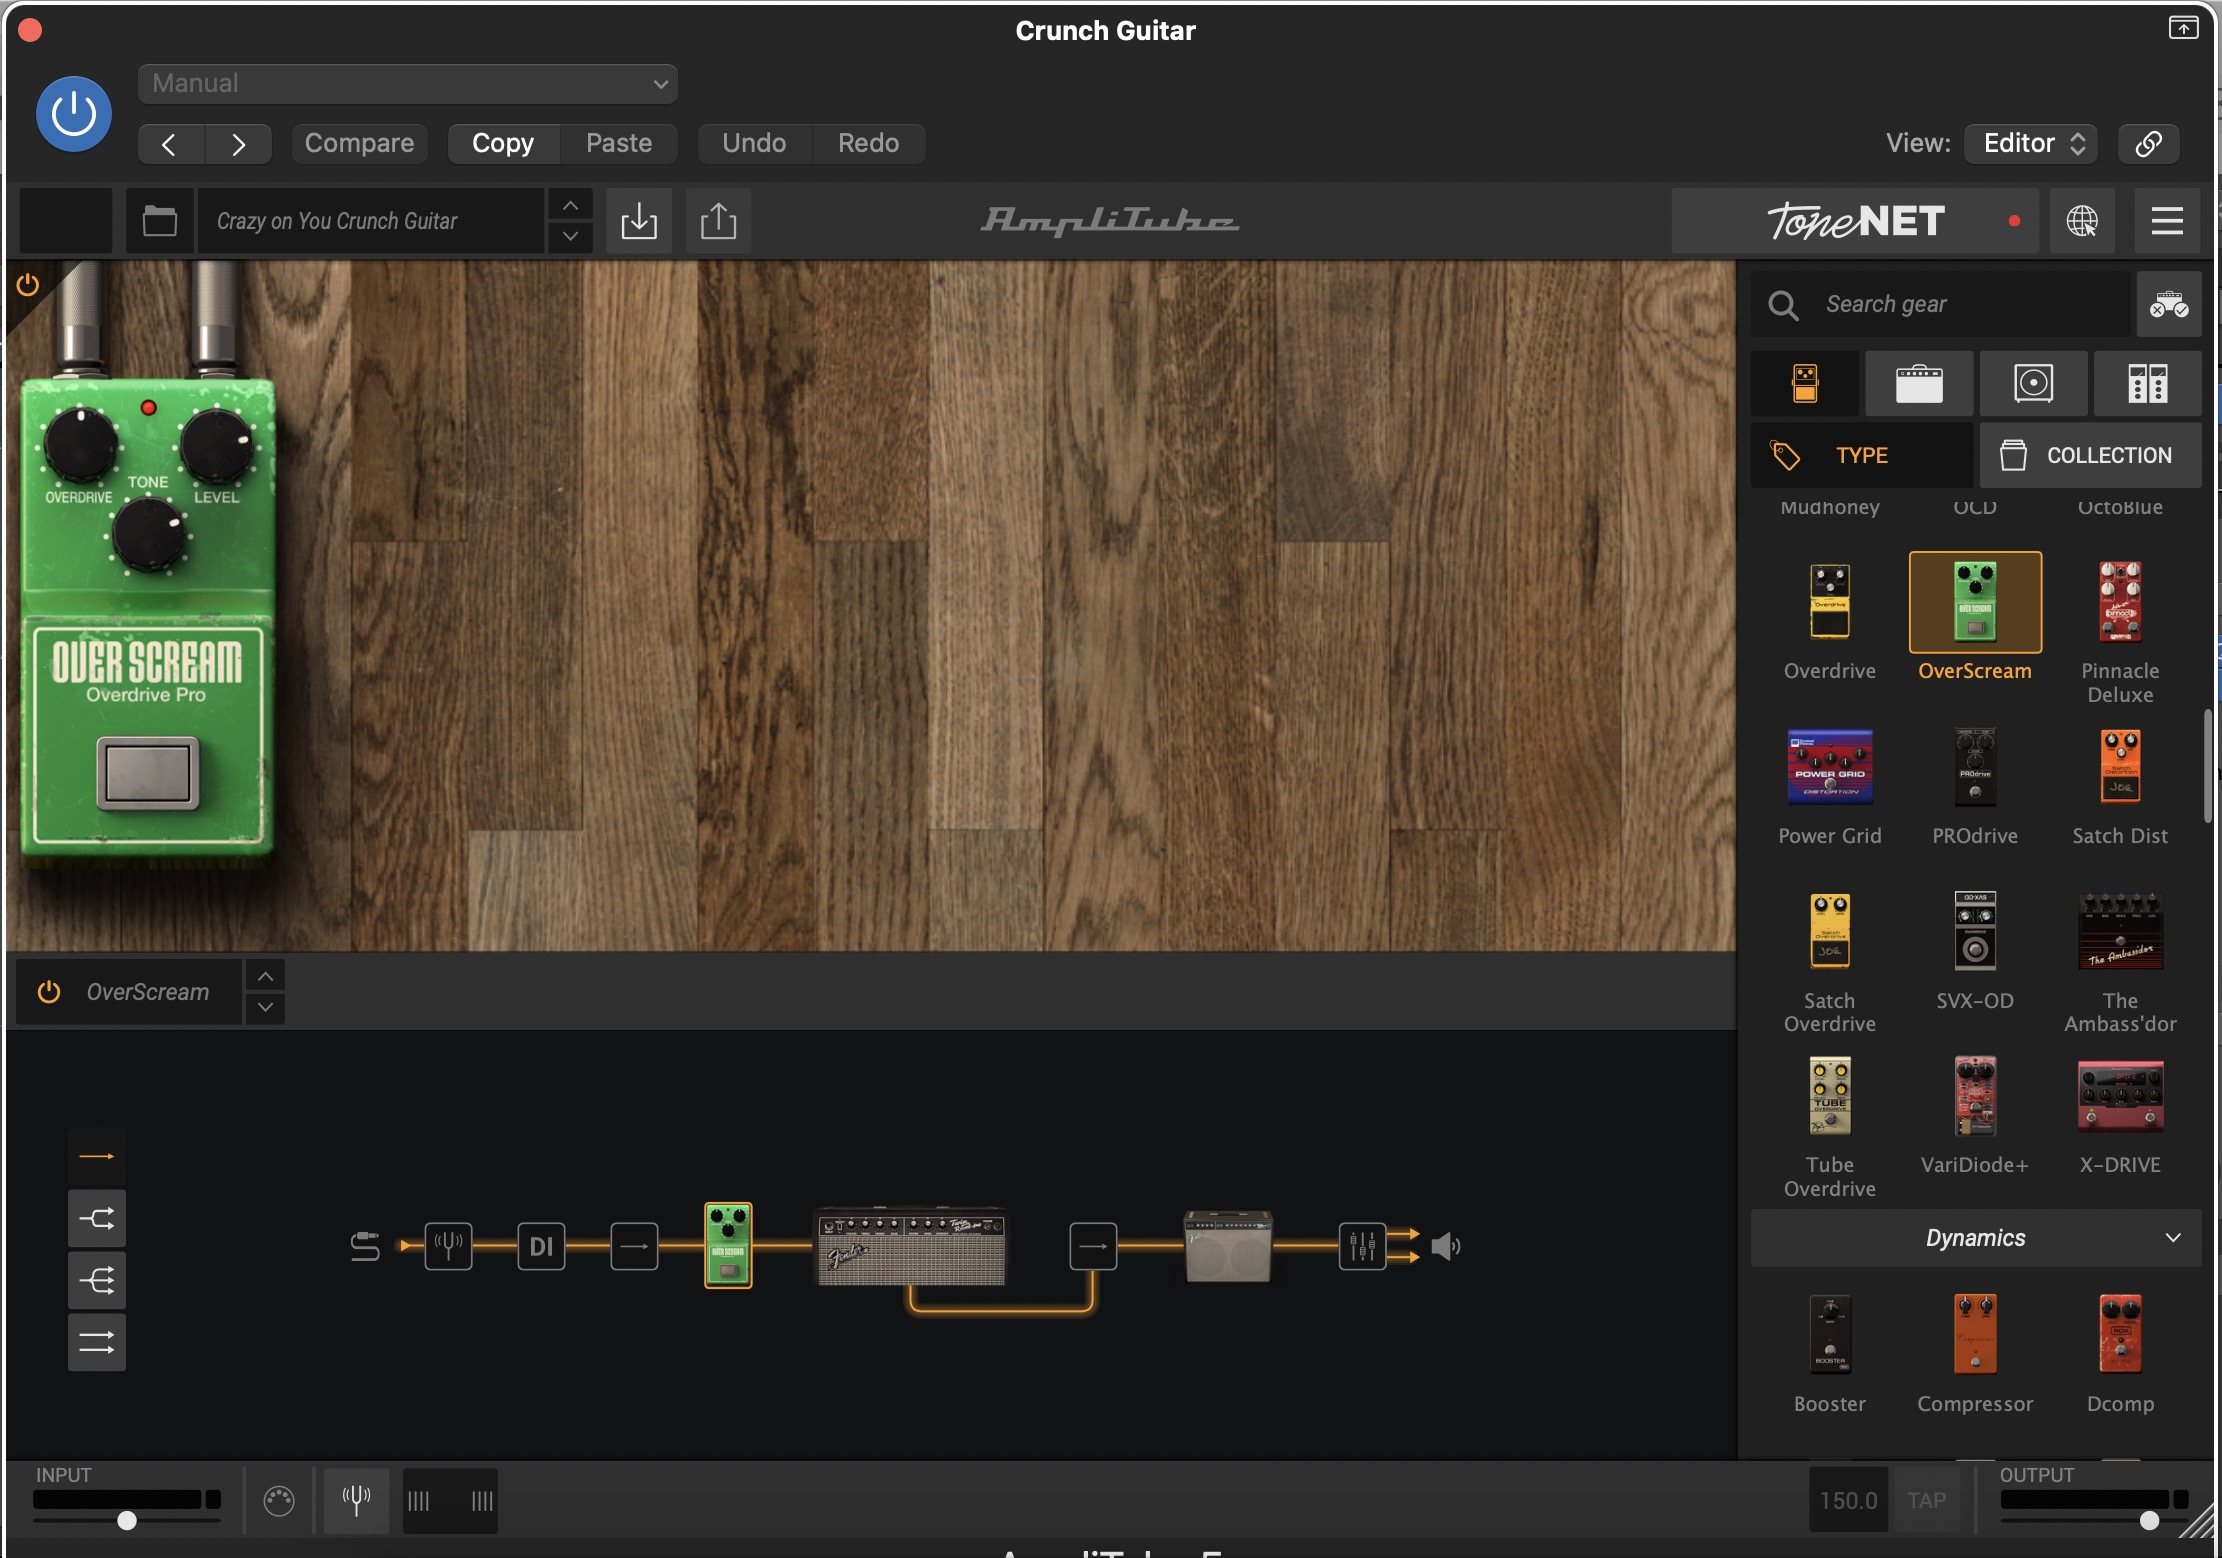Open the ToneNET button
Image resolution: width=2222 pixels, height=1558 pixels.
pyautogui.click(x=1855, y=221)
